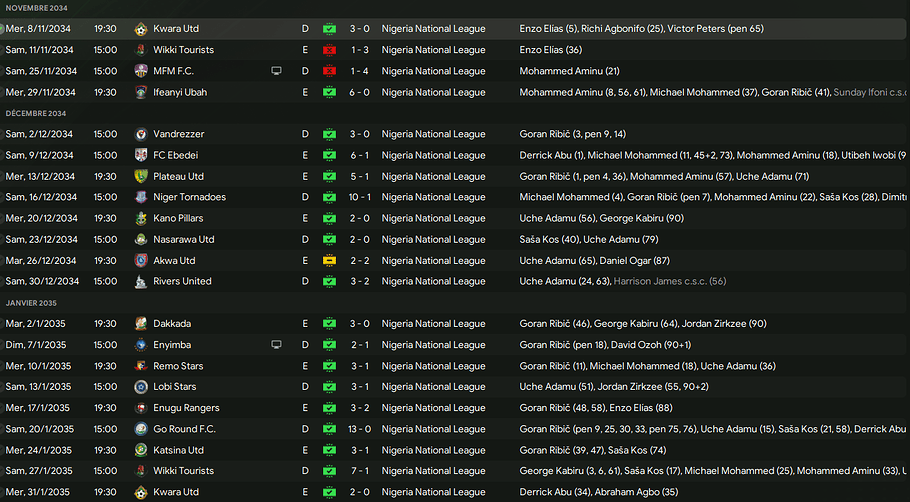Open Nigeria National League on Dakkada row

pos(433,324)
